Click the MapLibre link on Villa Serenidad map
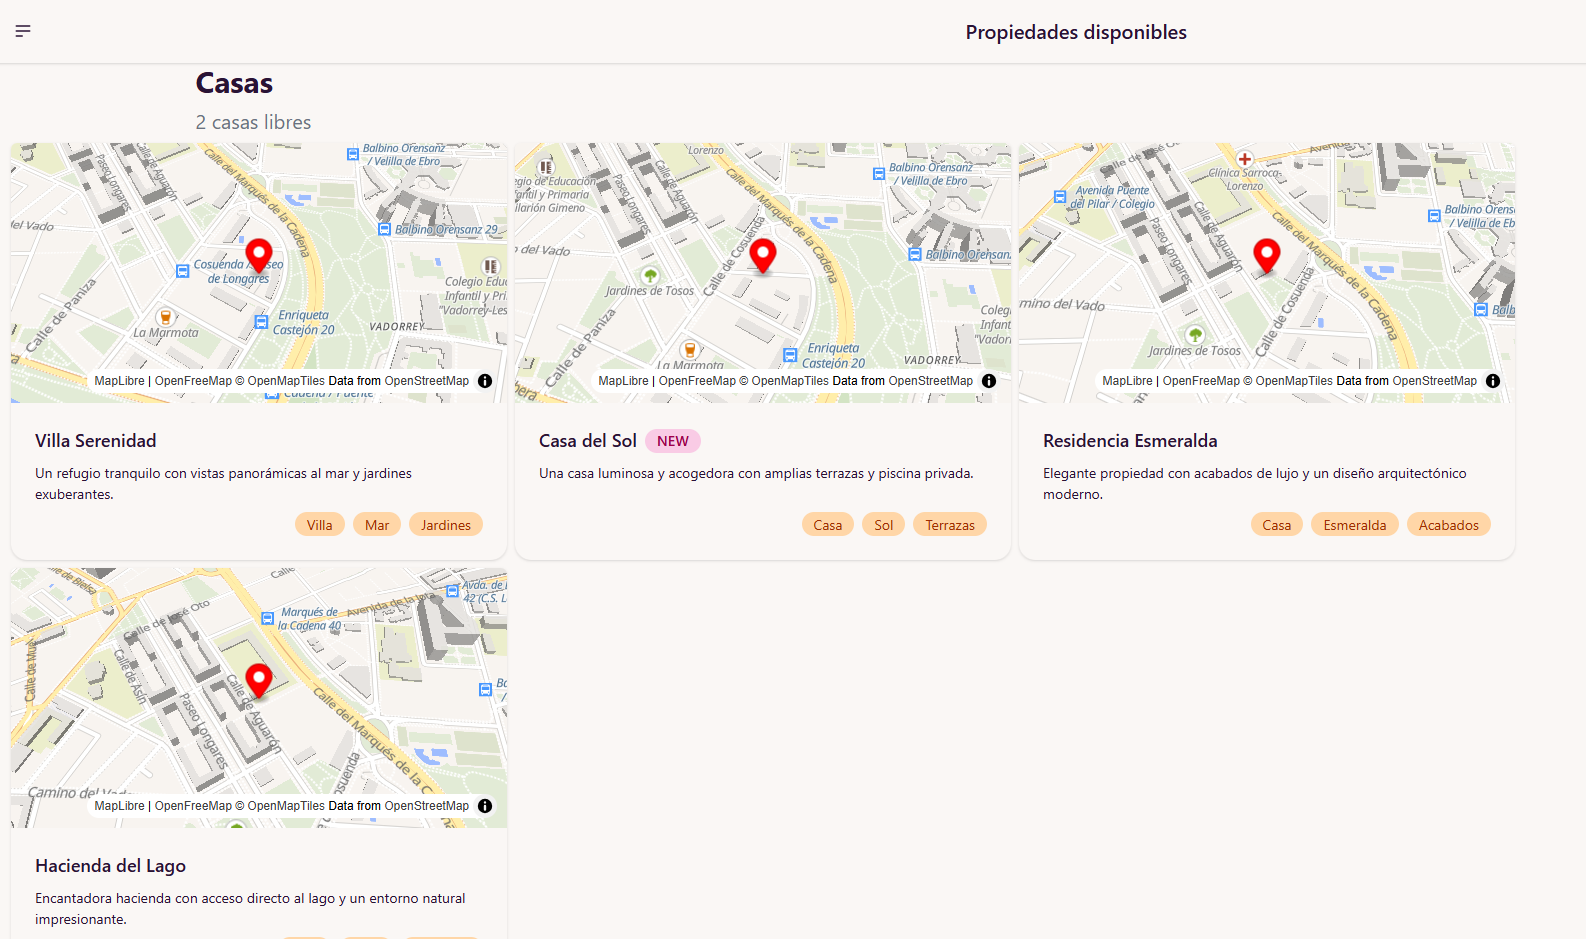The width and height of the screenshot is (1586, 939). click(119, 381)
